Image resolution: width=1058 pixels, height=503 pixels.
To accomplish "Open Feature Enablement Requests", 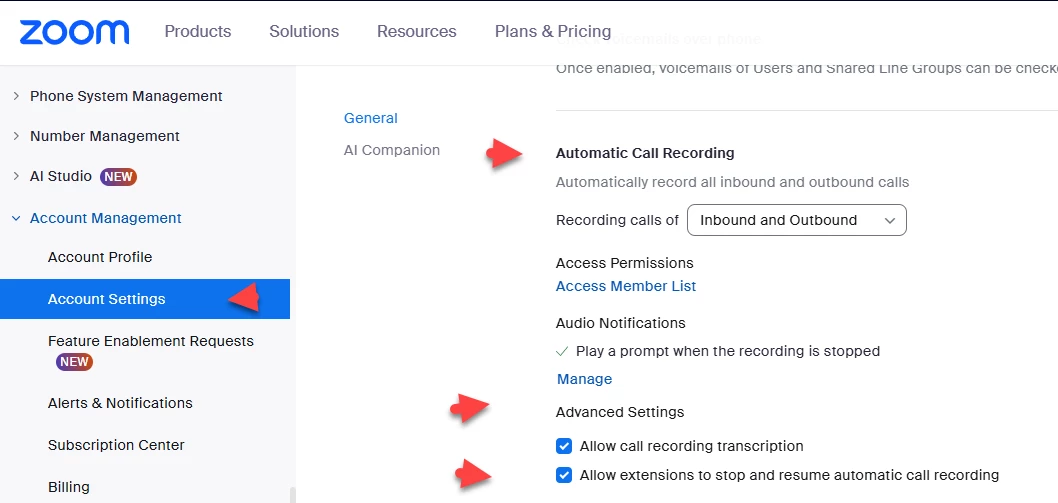I will tap(150, 341).
